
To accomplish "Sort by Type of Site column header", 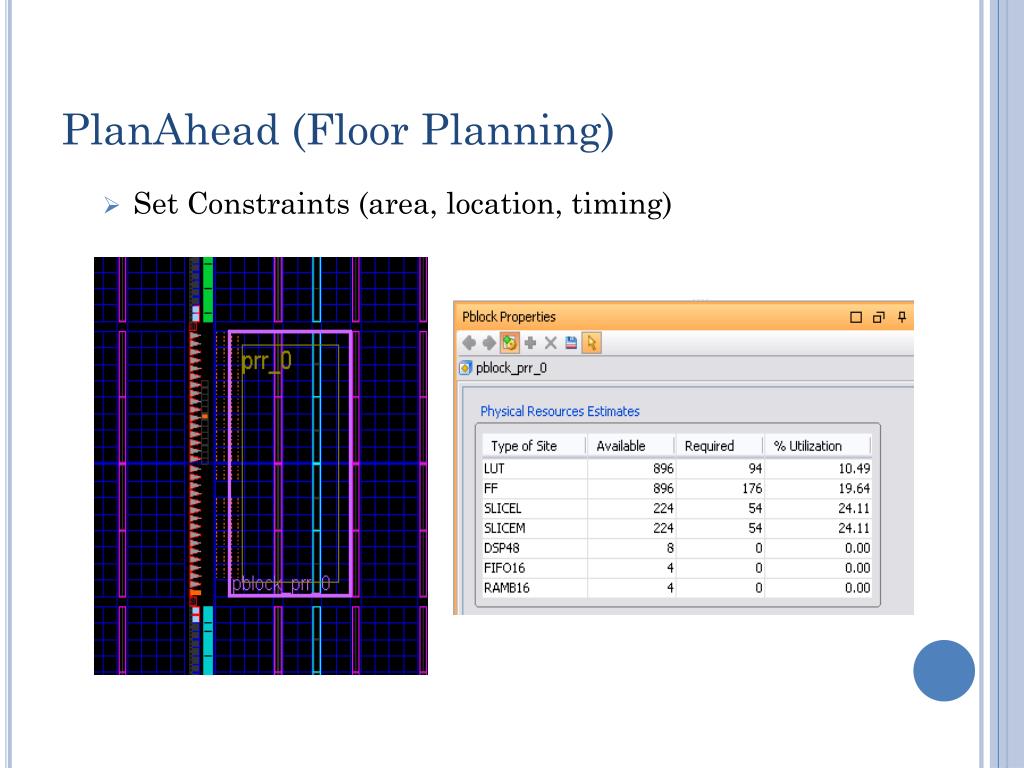I will pos(534,445).
